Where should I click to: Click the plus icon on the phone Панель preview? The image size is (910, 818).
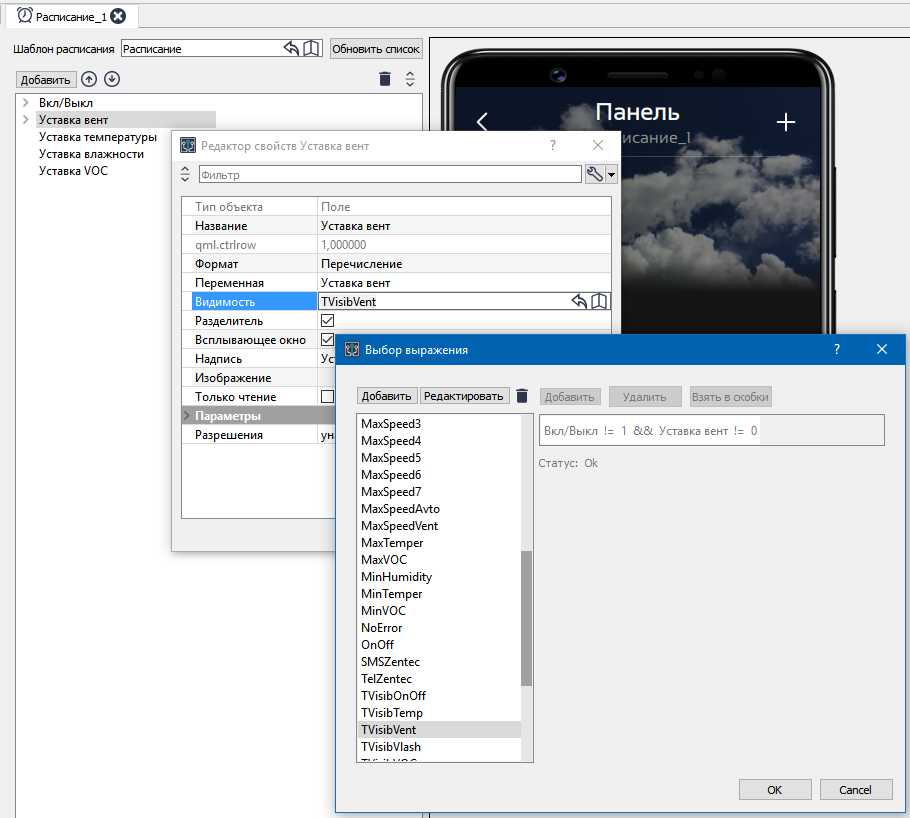pos(787,120)
